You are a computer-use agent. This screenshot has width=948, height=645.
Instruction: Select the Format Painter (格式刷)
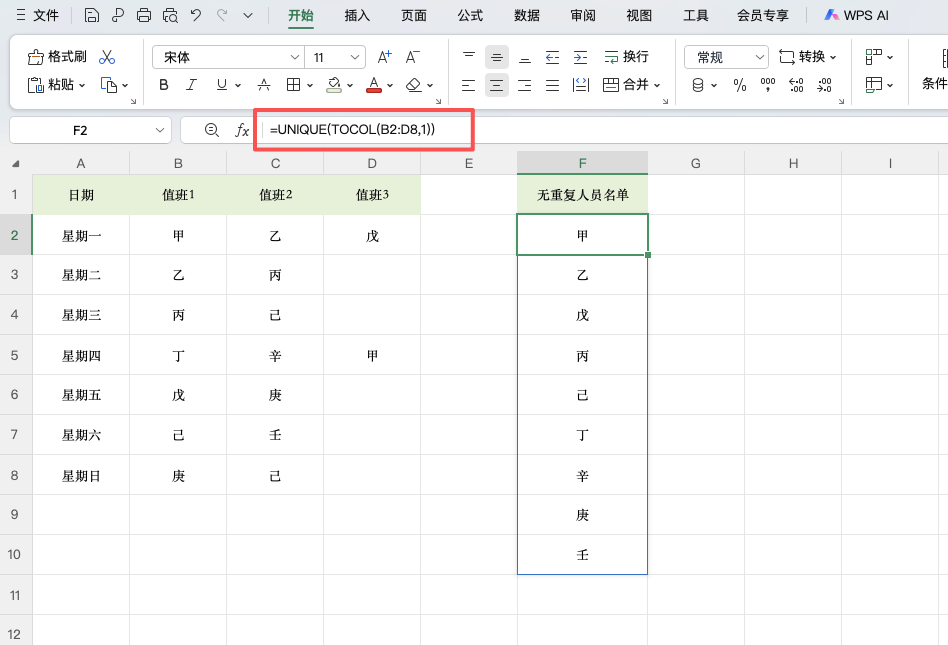coord(57,57)
